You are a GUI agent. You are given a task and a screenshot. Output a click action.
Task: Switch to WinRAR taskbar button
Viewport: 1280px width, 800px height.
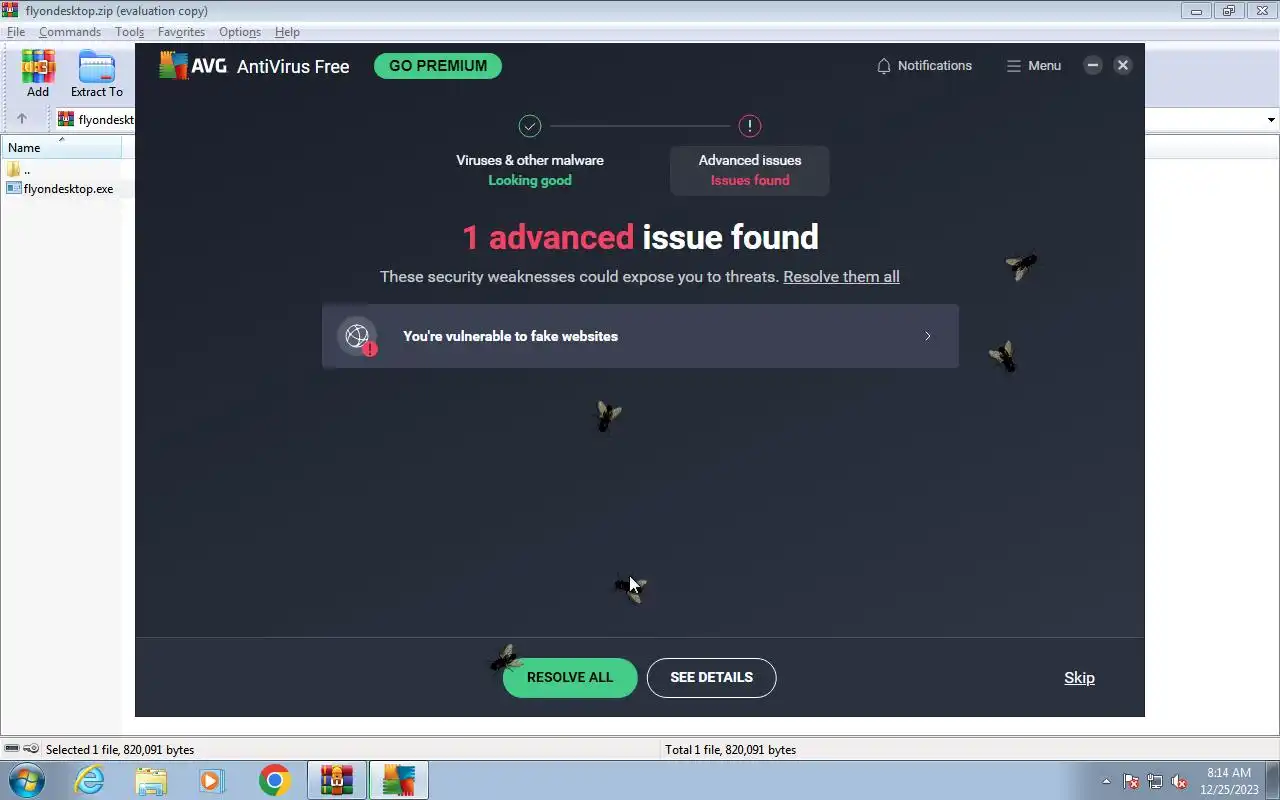336,780
